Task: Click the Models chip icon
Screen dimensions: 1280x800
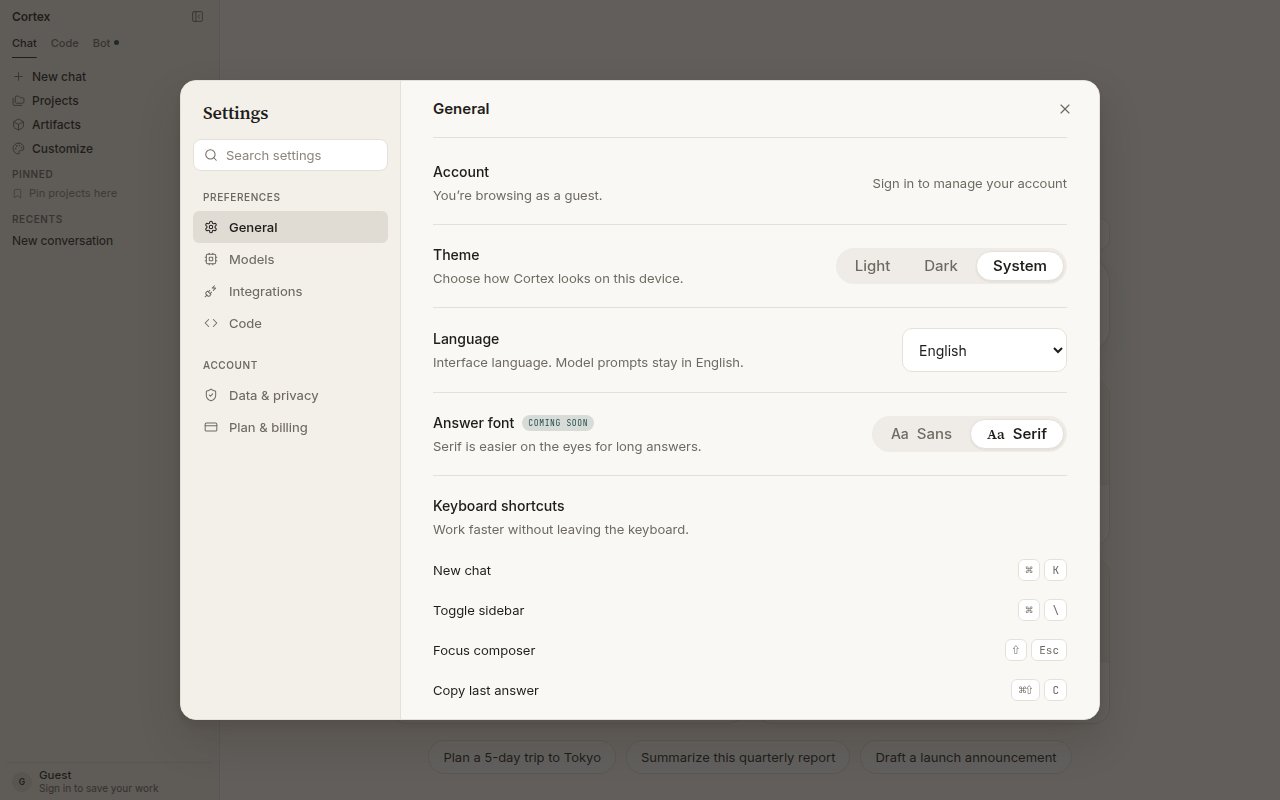Action: click(211, 259)
